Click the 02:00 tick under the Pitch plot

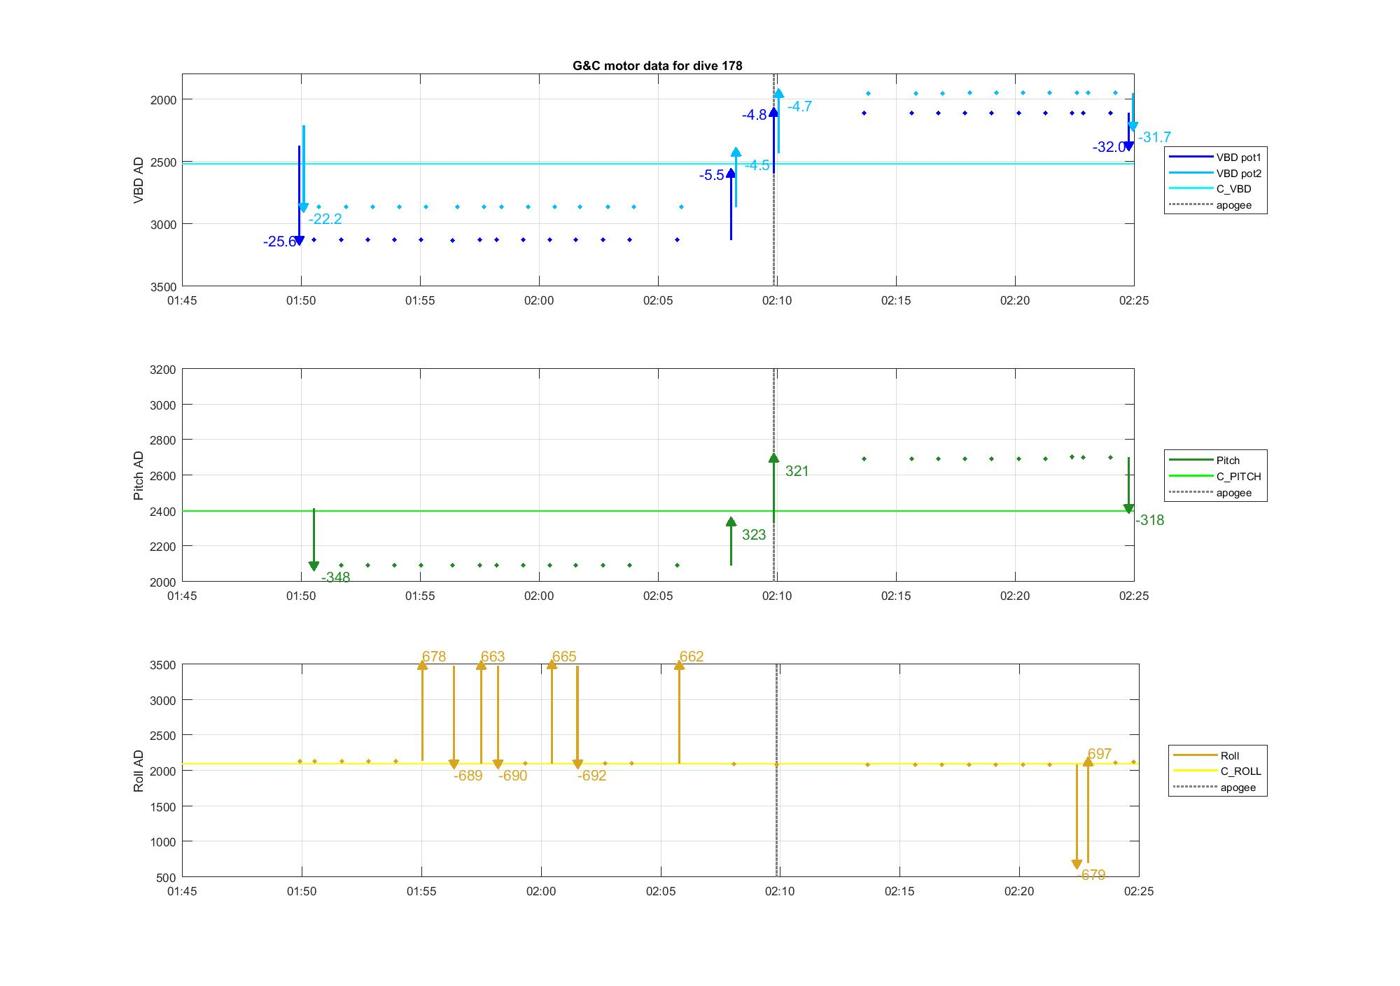[539, 596]
